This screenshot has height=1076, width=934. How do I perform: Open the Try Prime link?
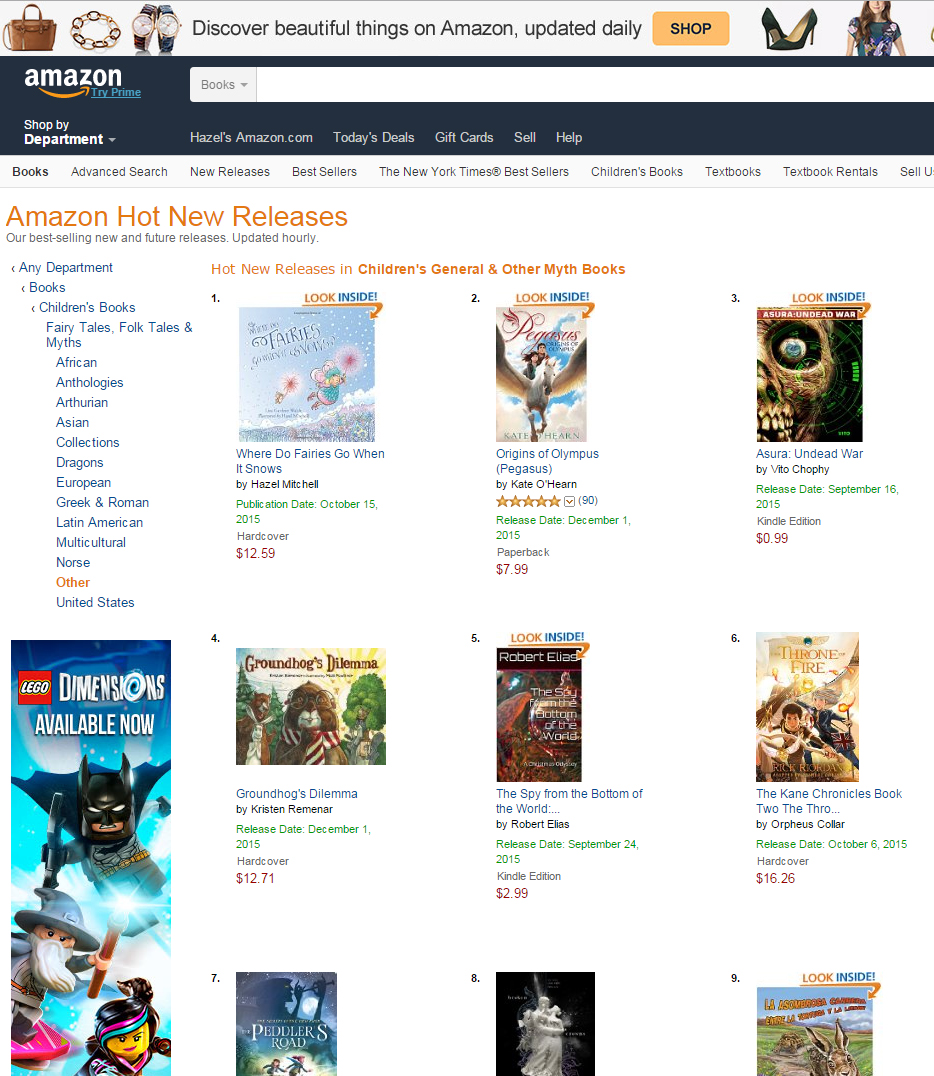pos(116,93)
